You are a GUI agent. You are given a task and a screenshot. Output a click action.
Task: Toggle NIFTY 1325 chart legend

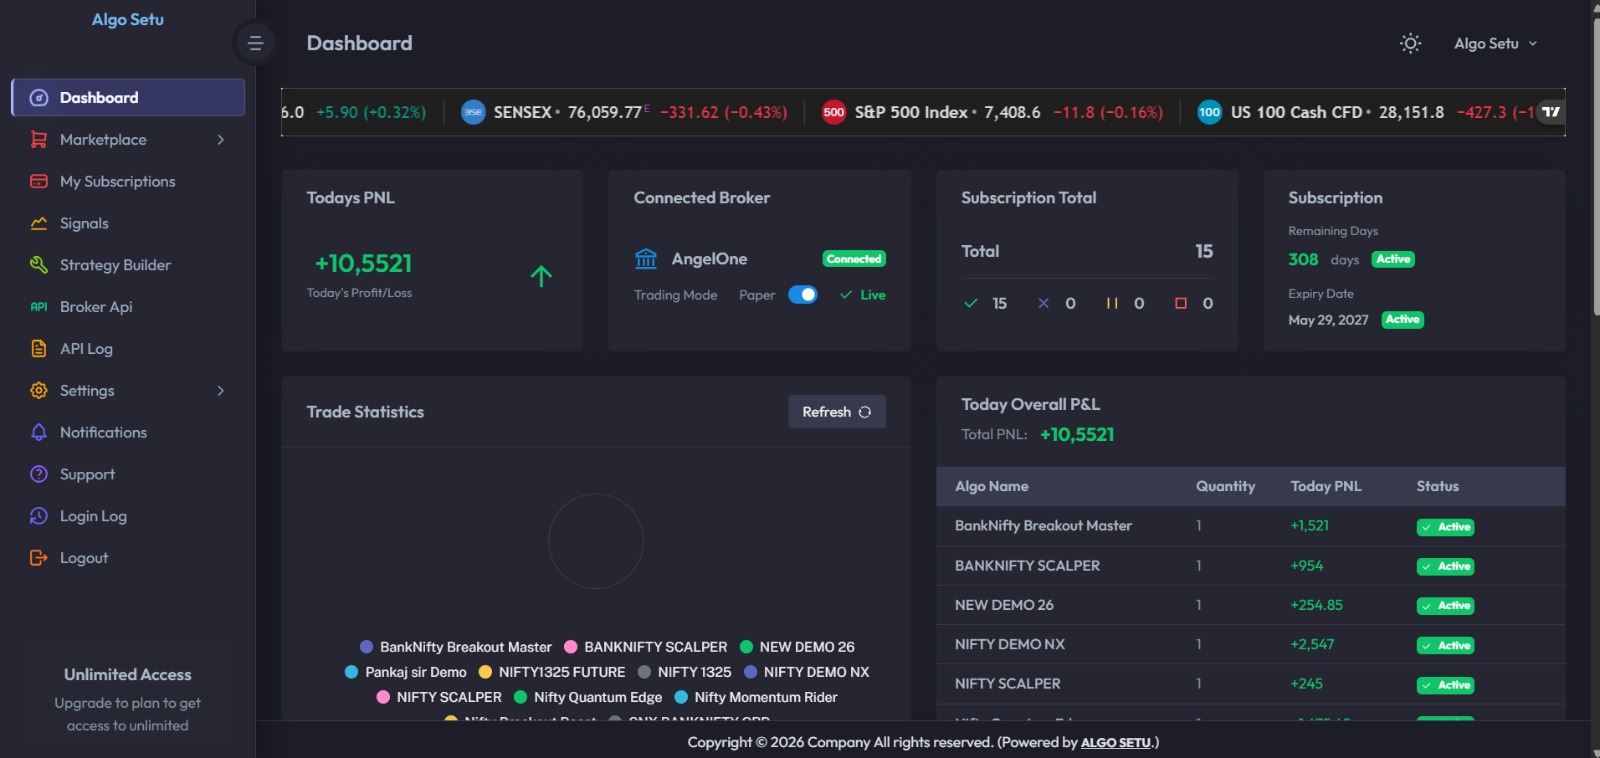tap(685, 672)
